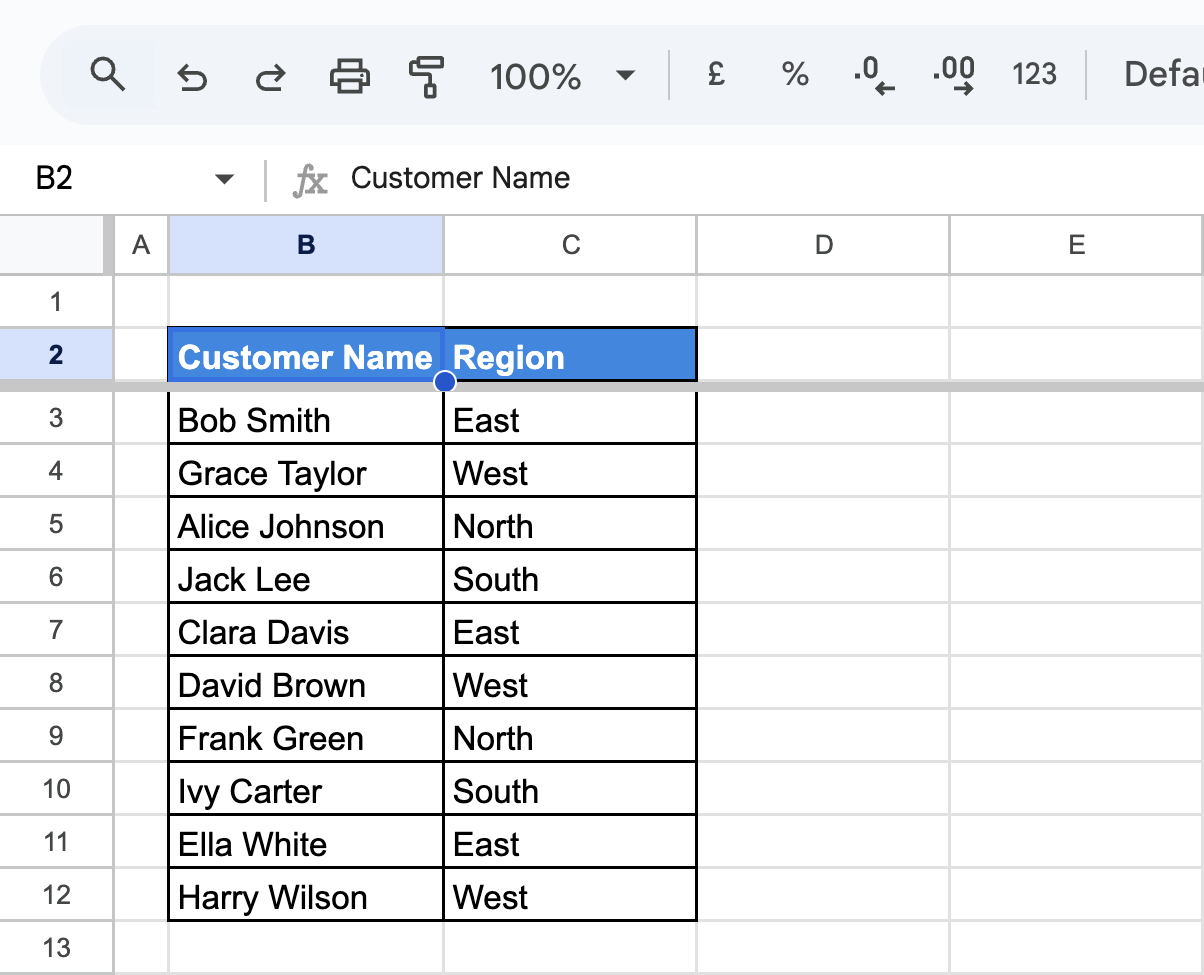Open the 100% zoom dropdown

[x=563, y=76]
